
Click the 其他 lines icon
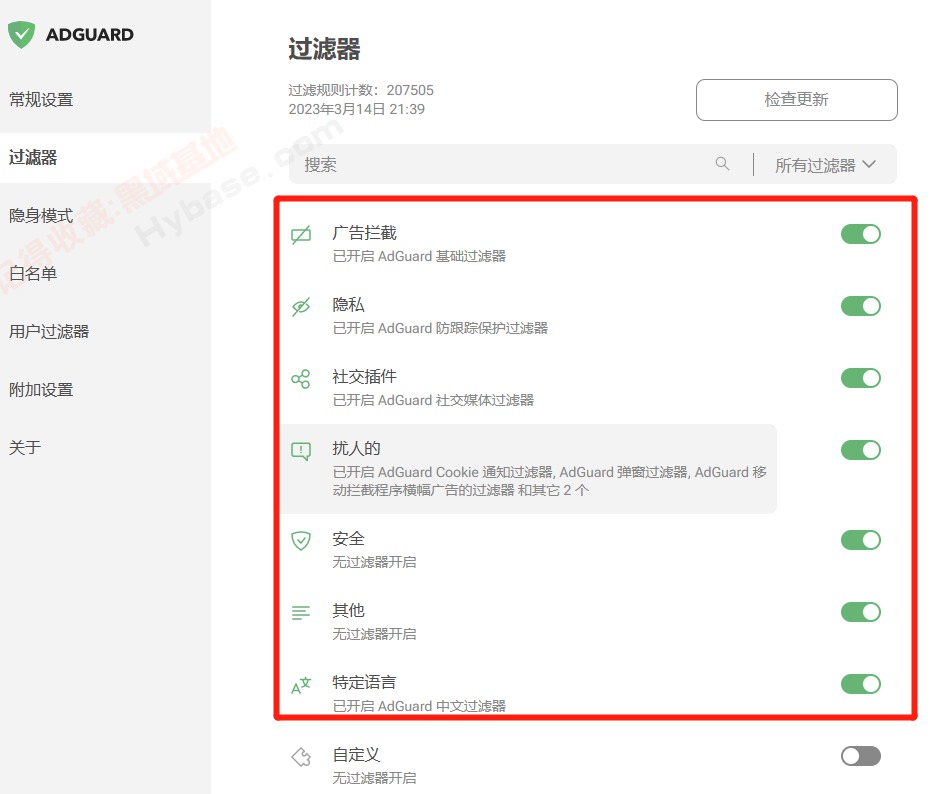pos(301,612)
